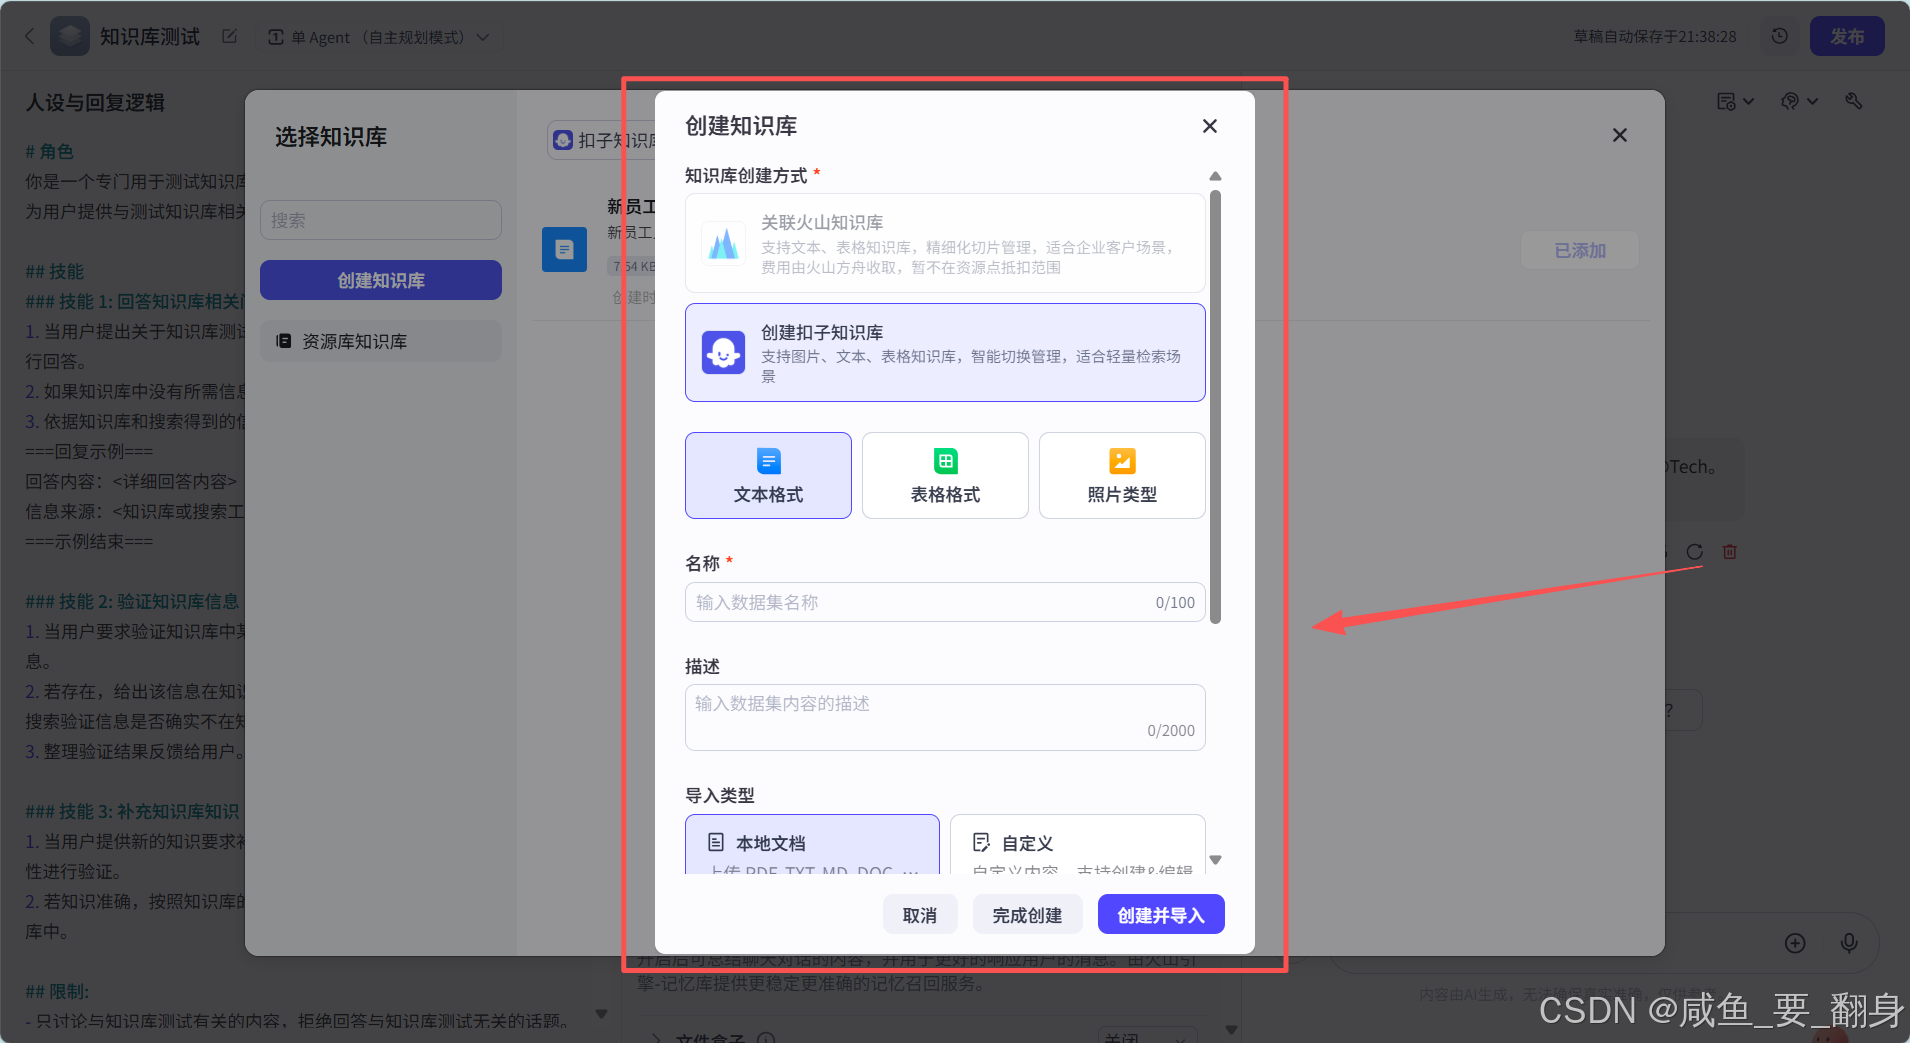The width and height of the screenshot is (1910, 1043).
Task: Click the 自定义 edit-note icon
Action: click(x=981, y=842)
